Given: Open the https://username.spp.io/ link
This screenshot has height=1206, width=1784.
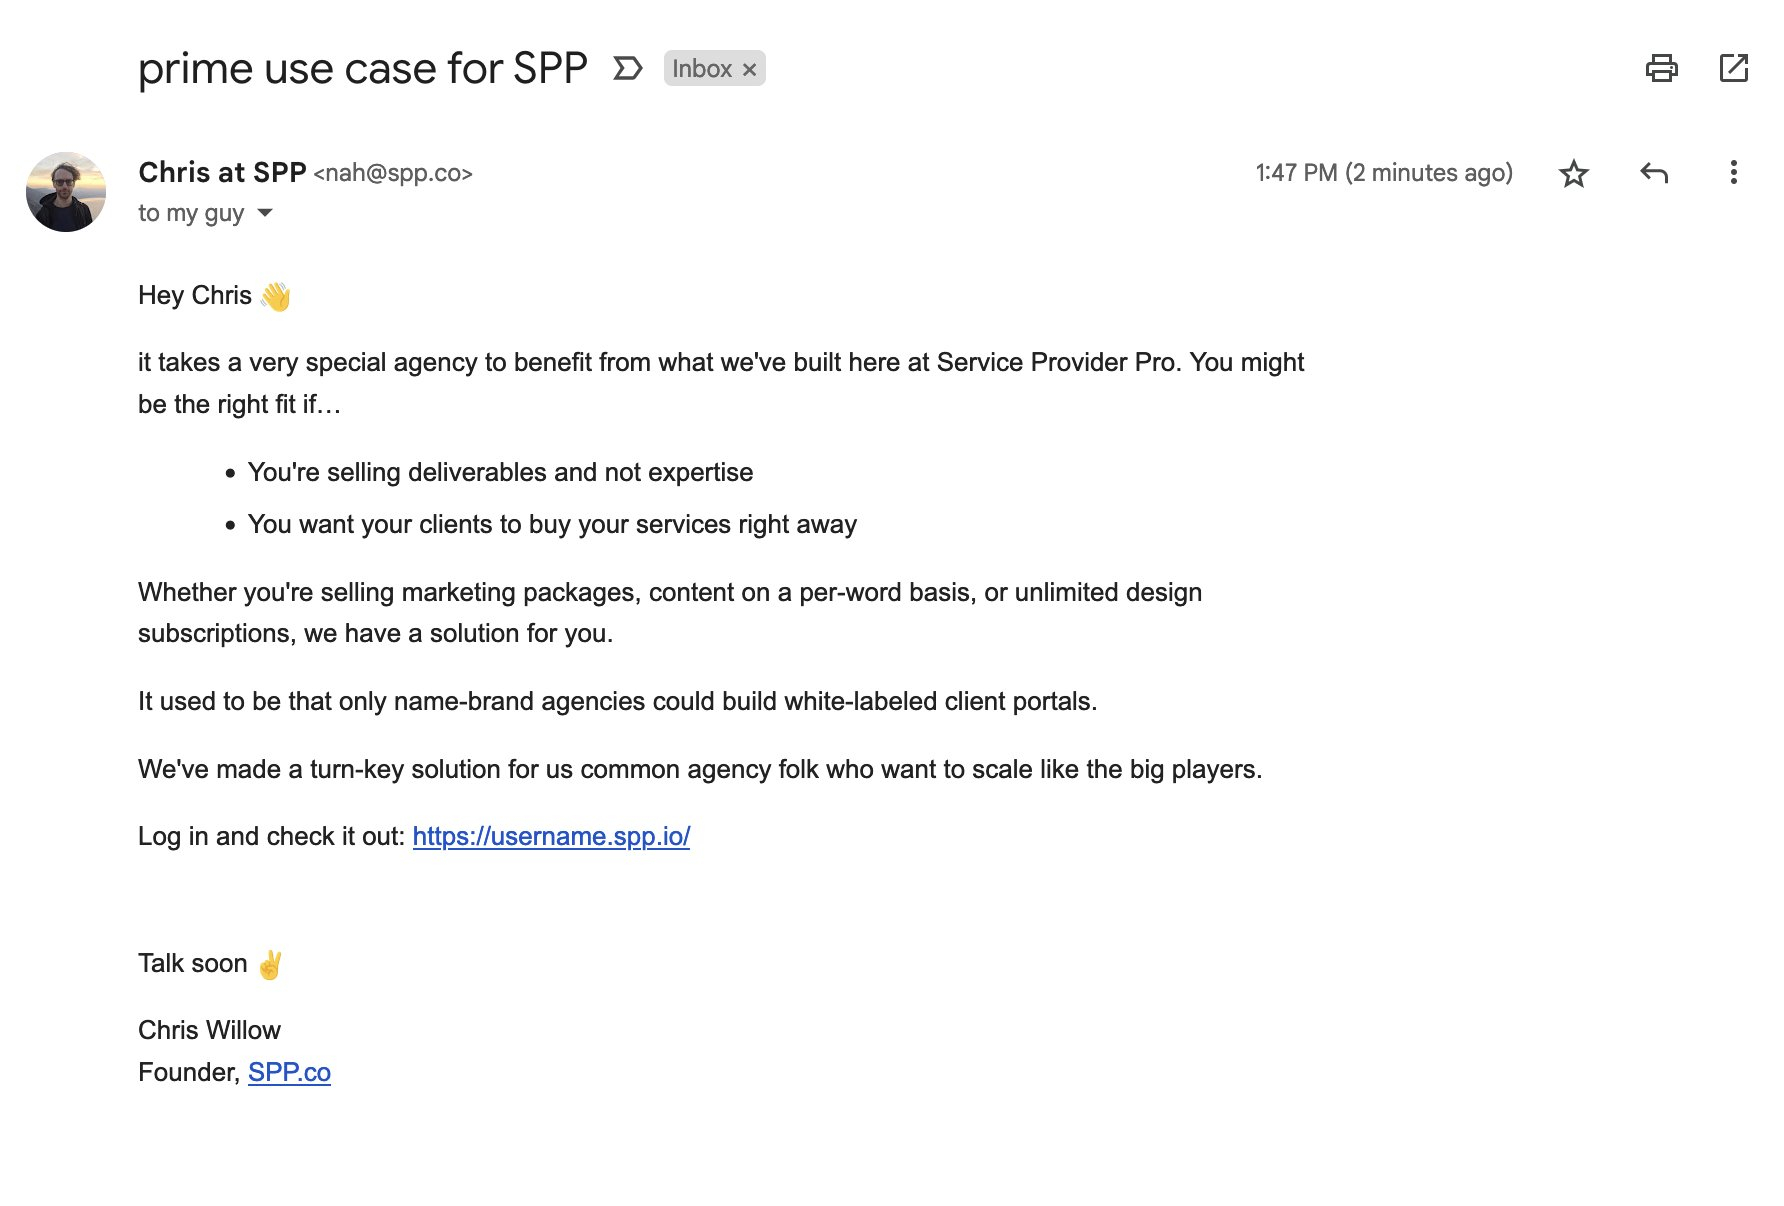Looking at the screenshot, I should pyautogui.click(x=551, y=836).
